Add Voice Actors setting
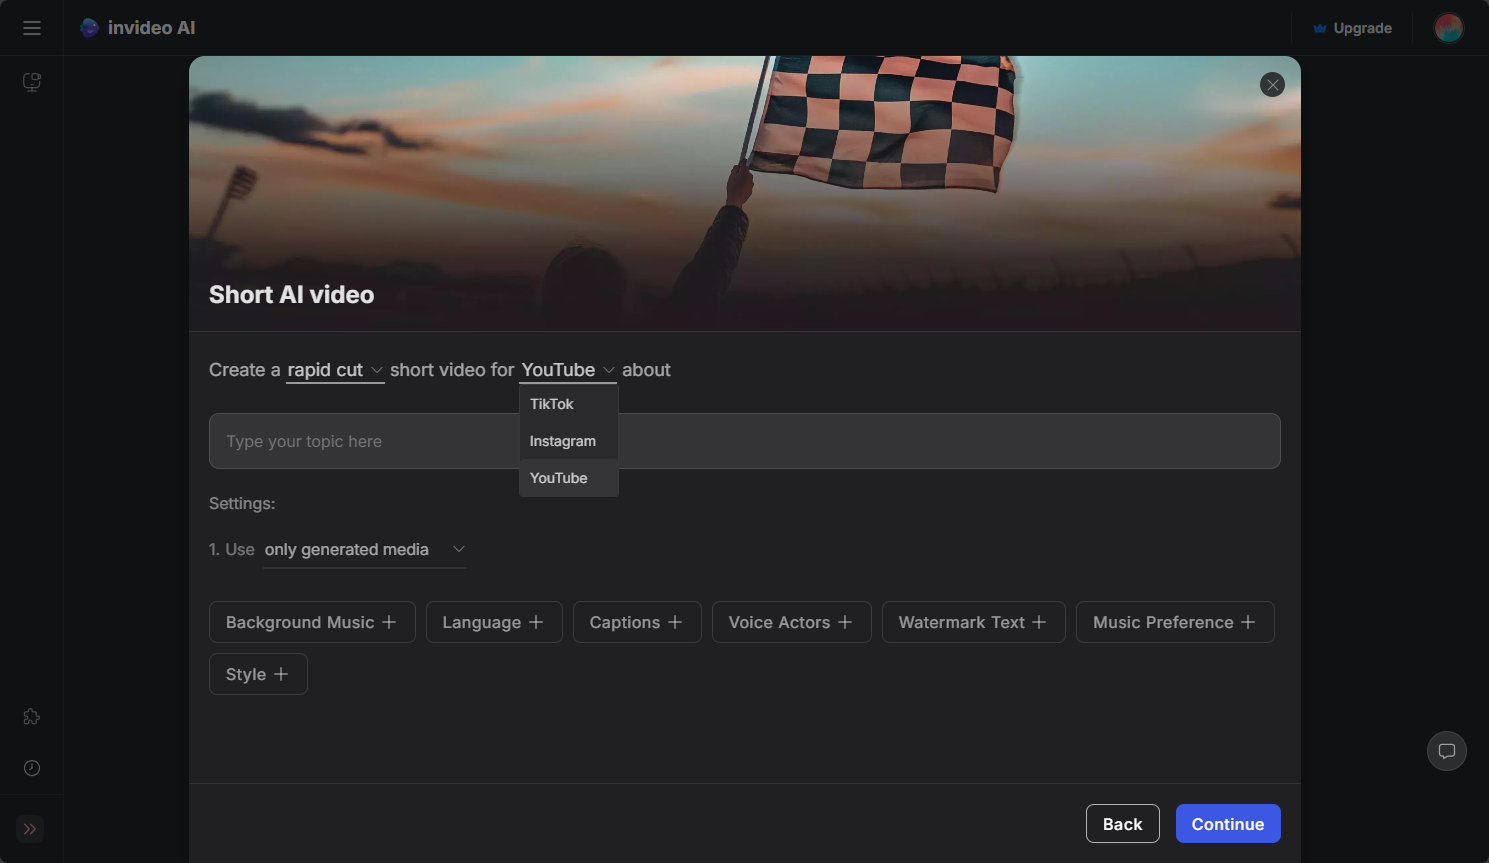Viewport: 1489px width, 863px height. 792,622
